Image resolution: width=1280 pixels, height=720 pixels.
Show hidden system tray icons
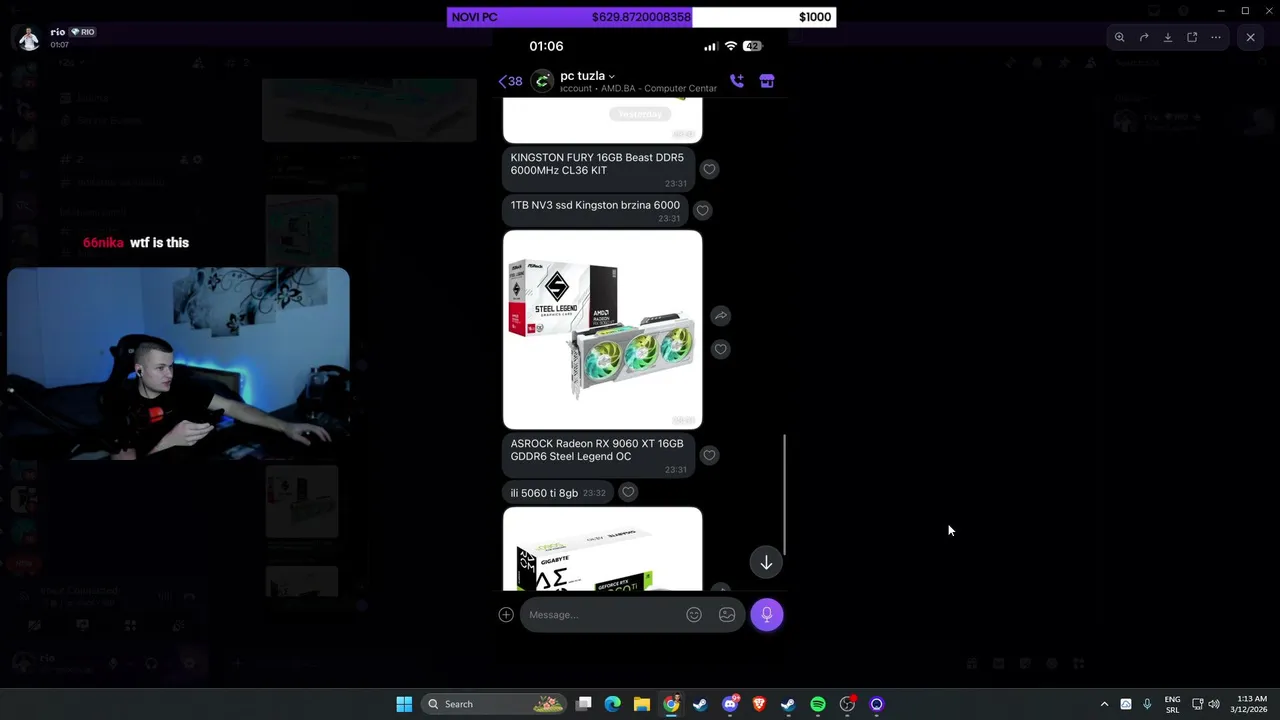(1104, 704)
